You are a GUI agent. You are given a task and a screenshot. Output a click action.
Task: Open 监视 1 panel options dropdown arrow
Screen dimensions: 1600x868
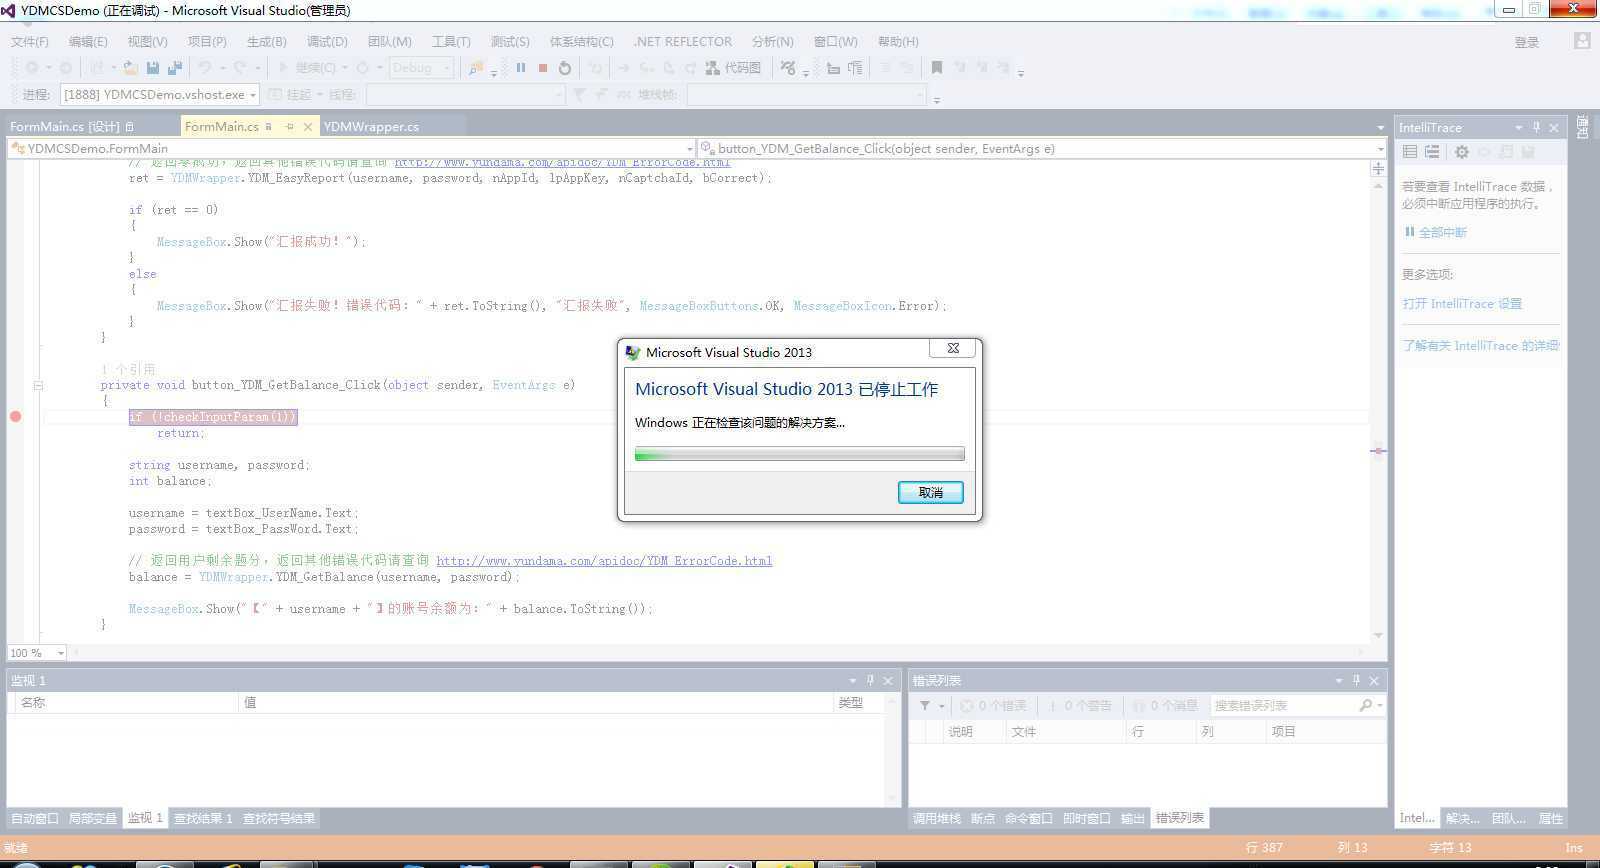pyautogui.click(x=852, y=681)
